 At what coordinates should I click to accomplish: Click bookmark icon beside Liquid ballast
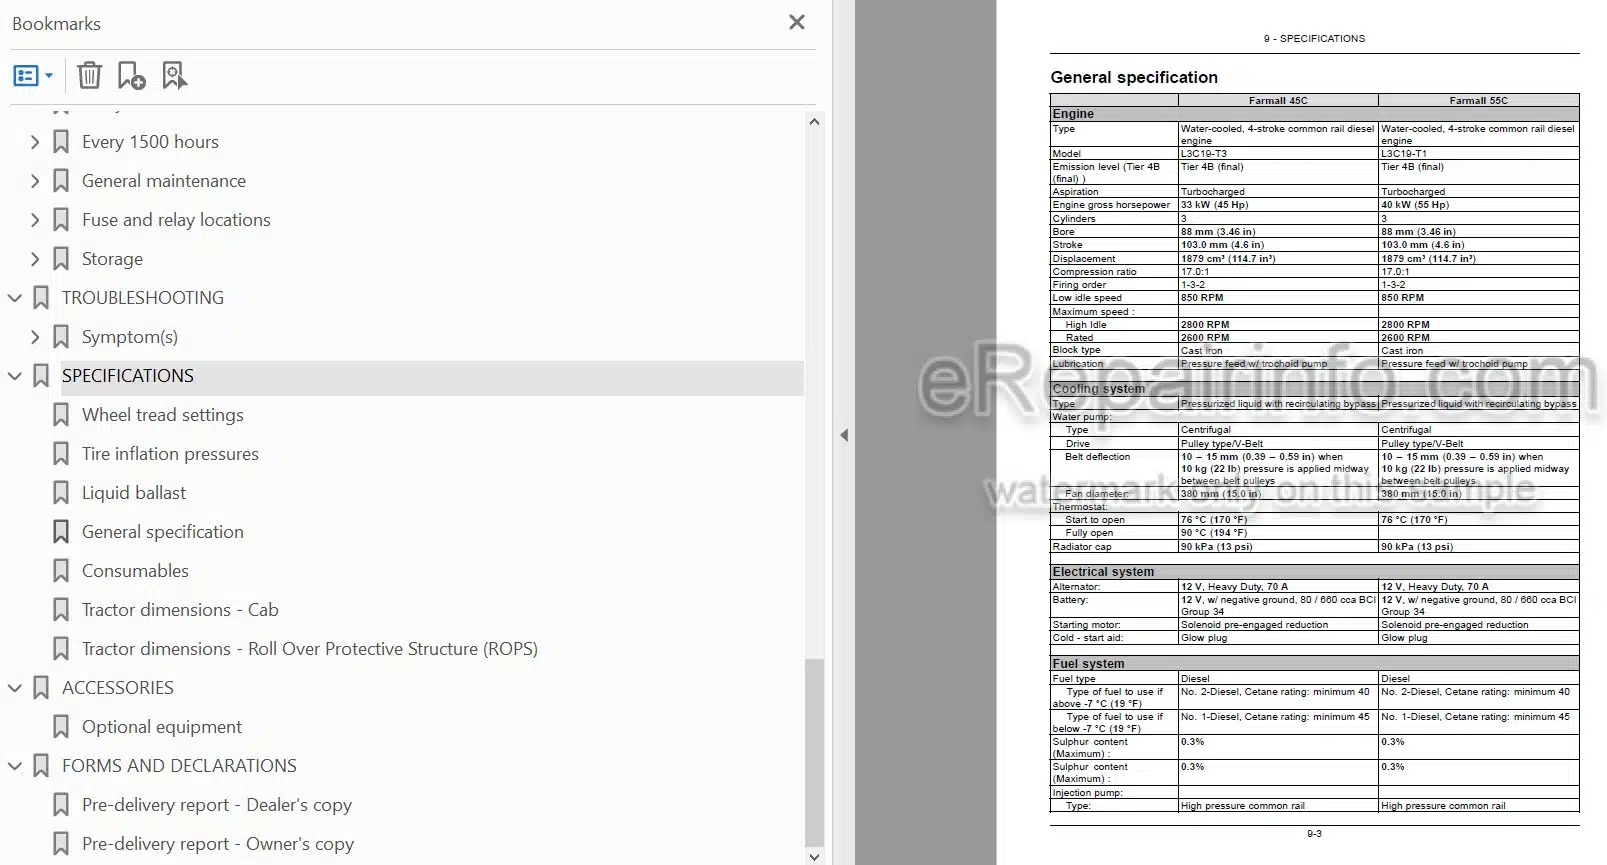pos(61,493)
